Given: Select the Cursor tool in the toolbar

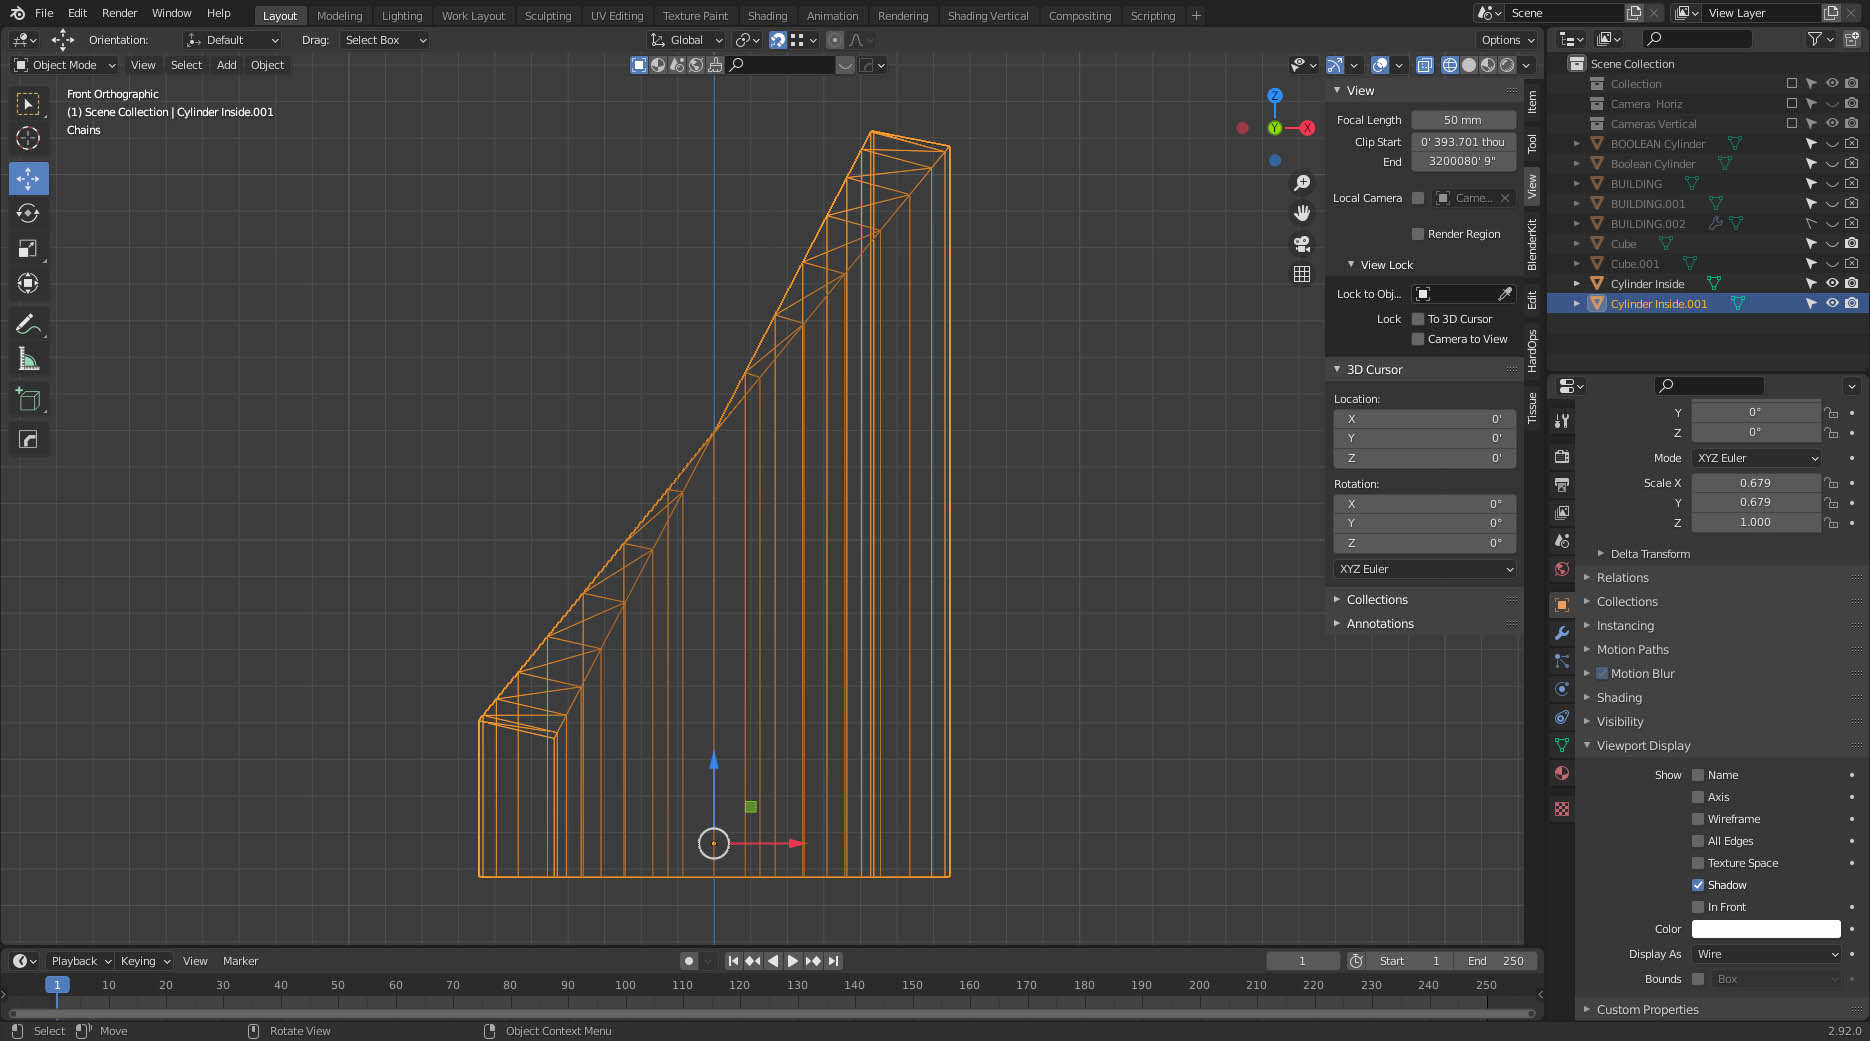Looking at the screenshot, I should 28,138.
